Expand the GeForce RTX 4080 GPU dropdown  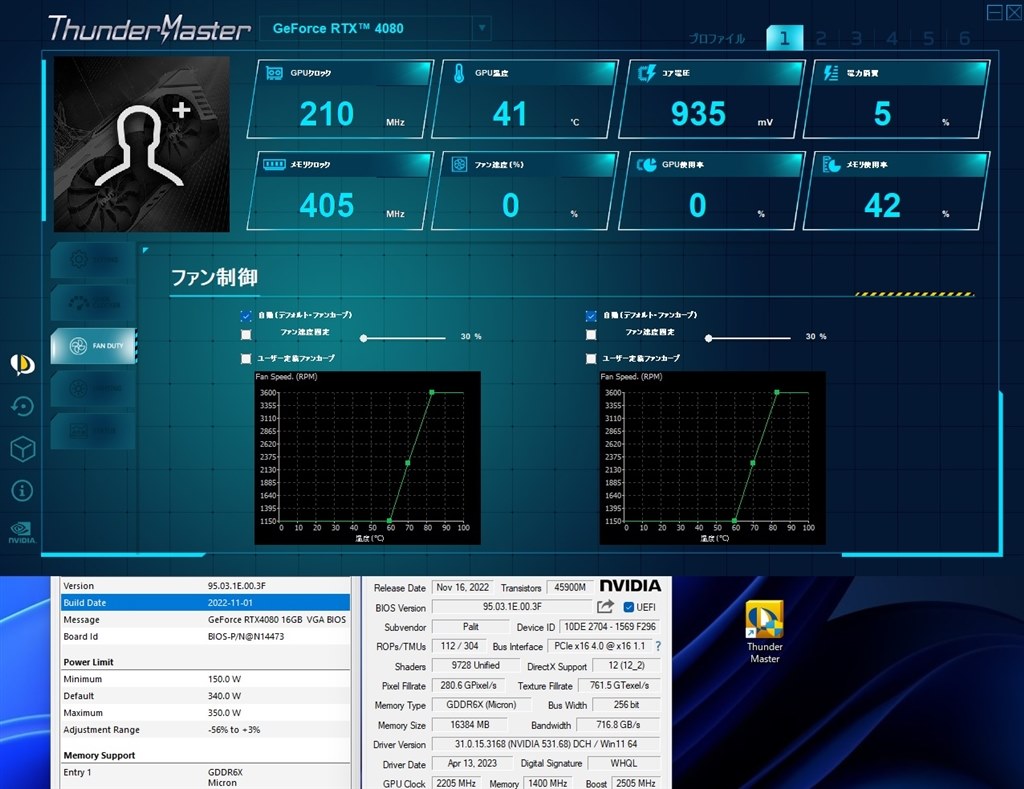click(x=481, y=28)
